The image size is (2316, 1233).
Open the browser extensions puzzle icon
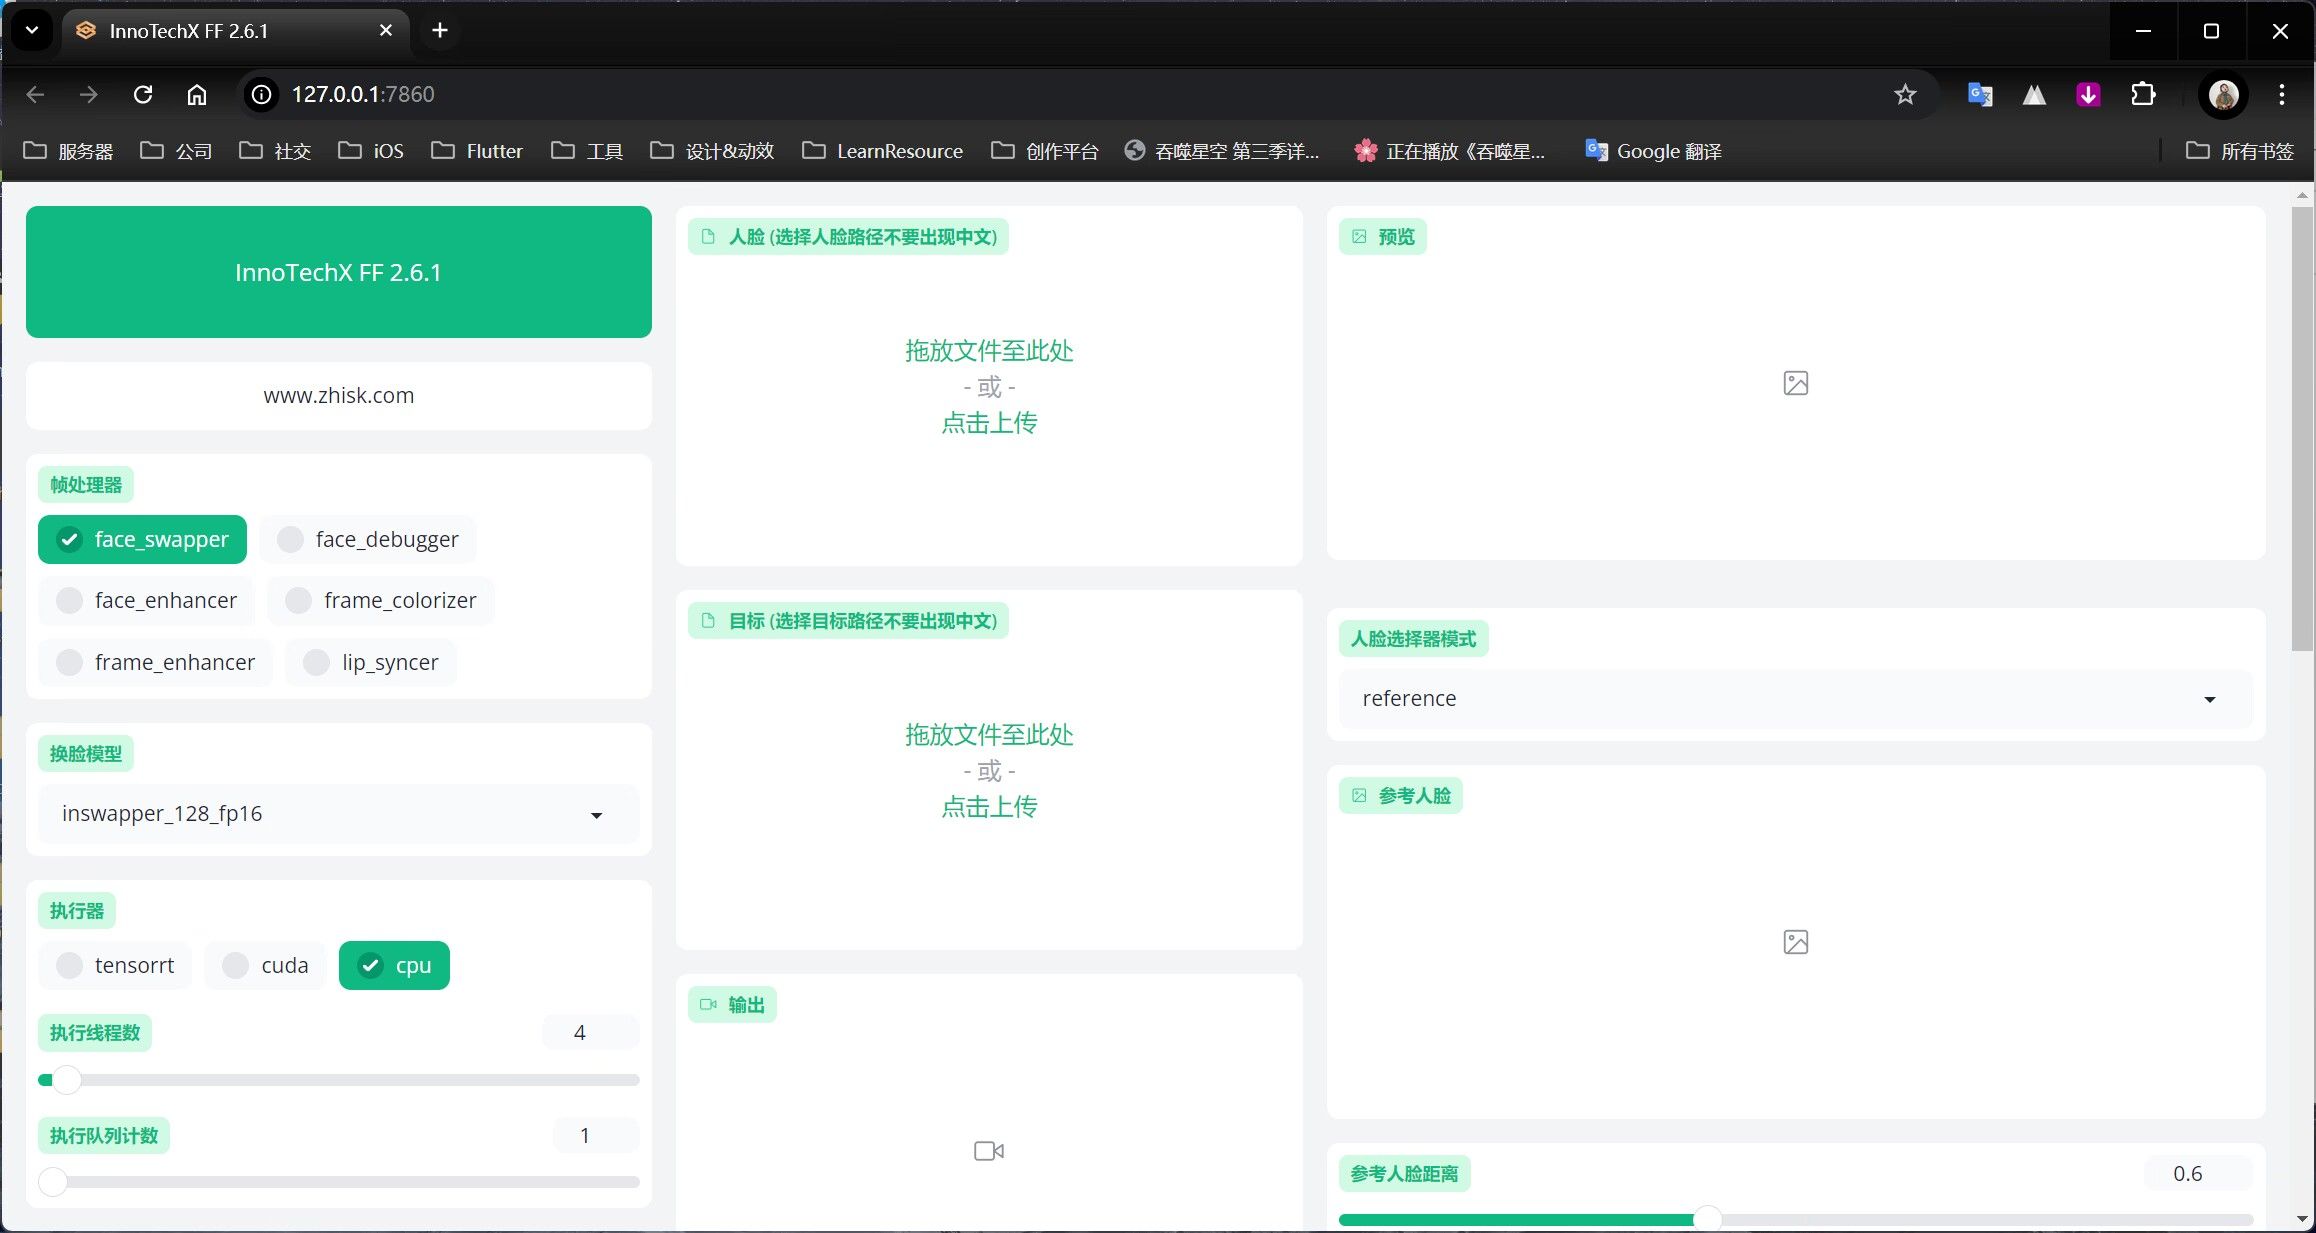click(x=2143, y=94)
